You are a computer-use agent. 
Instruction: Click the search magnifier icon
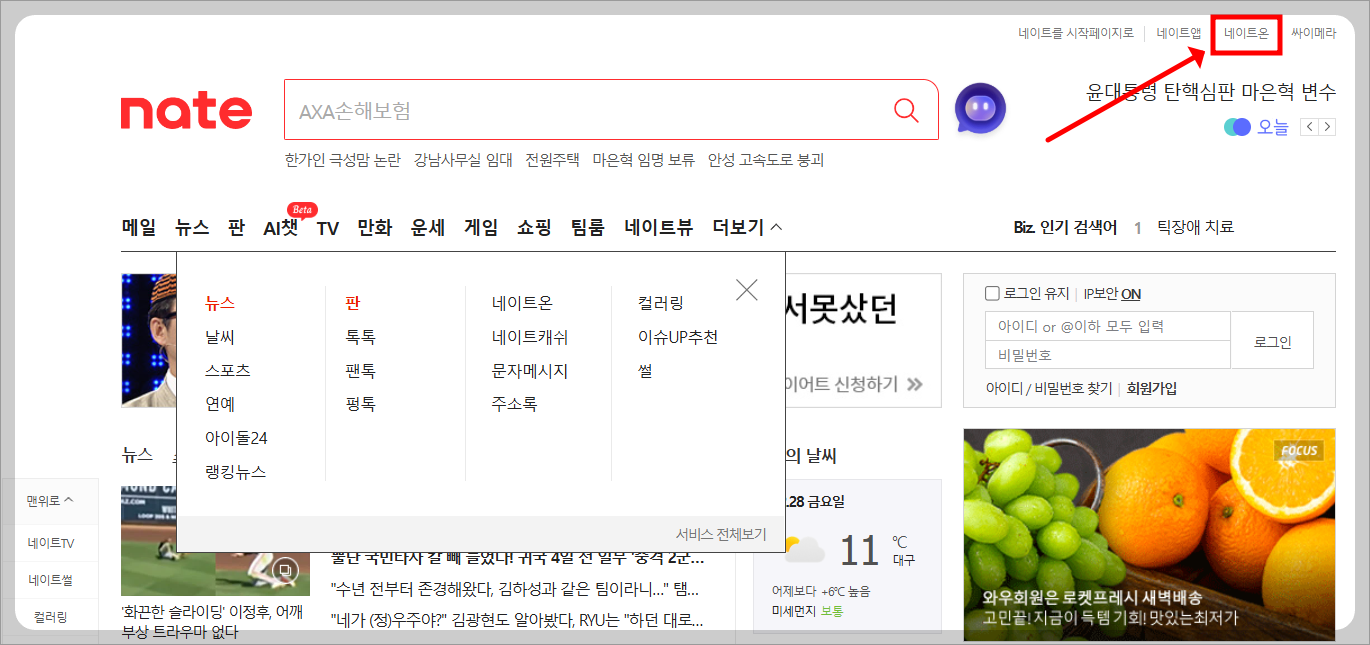click(906, 110)
